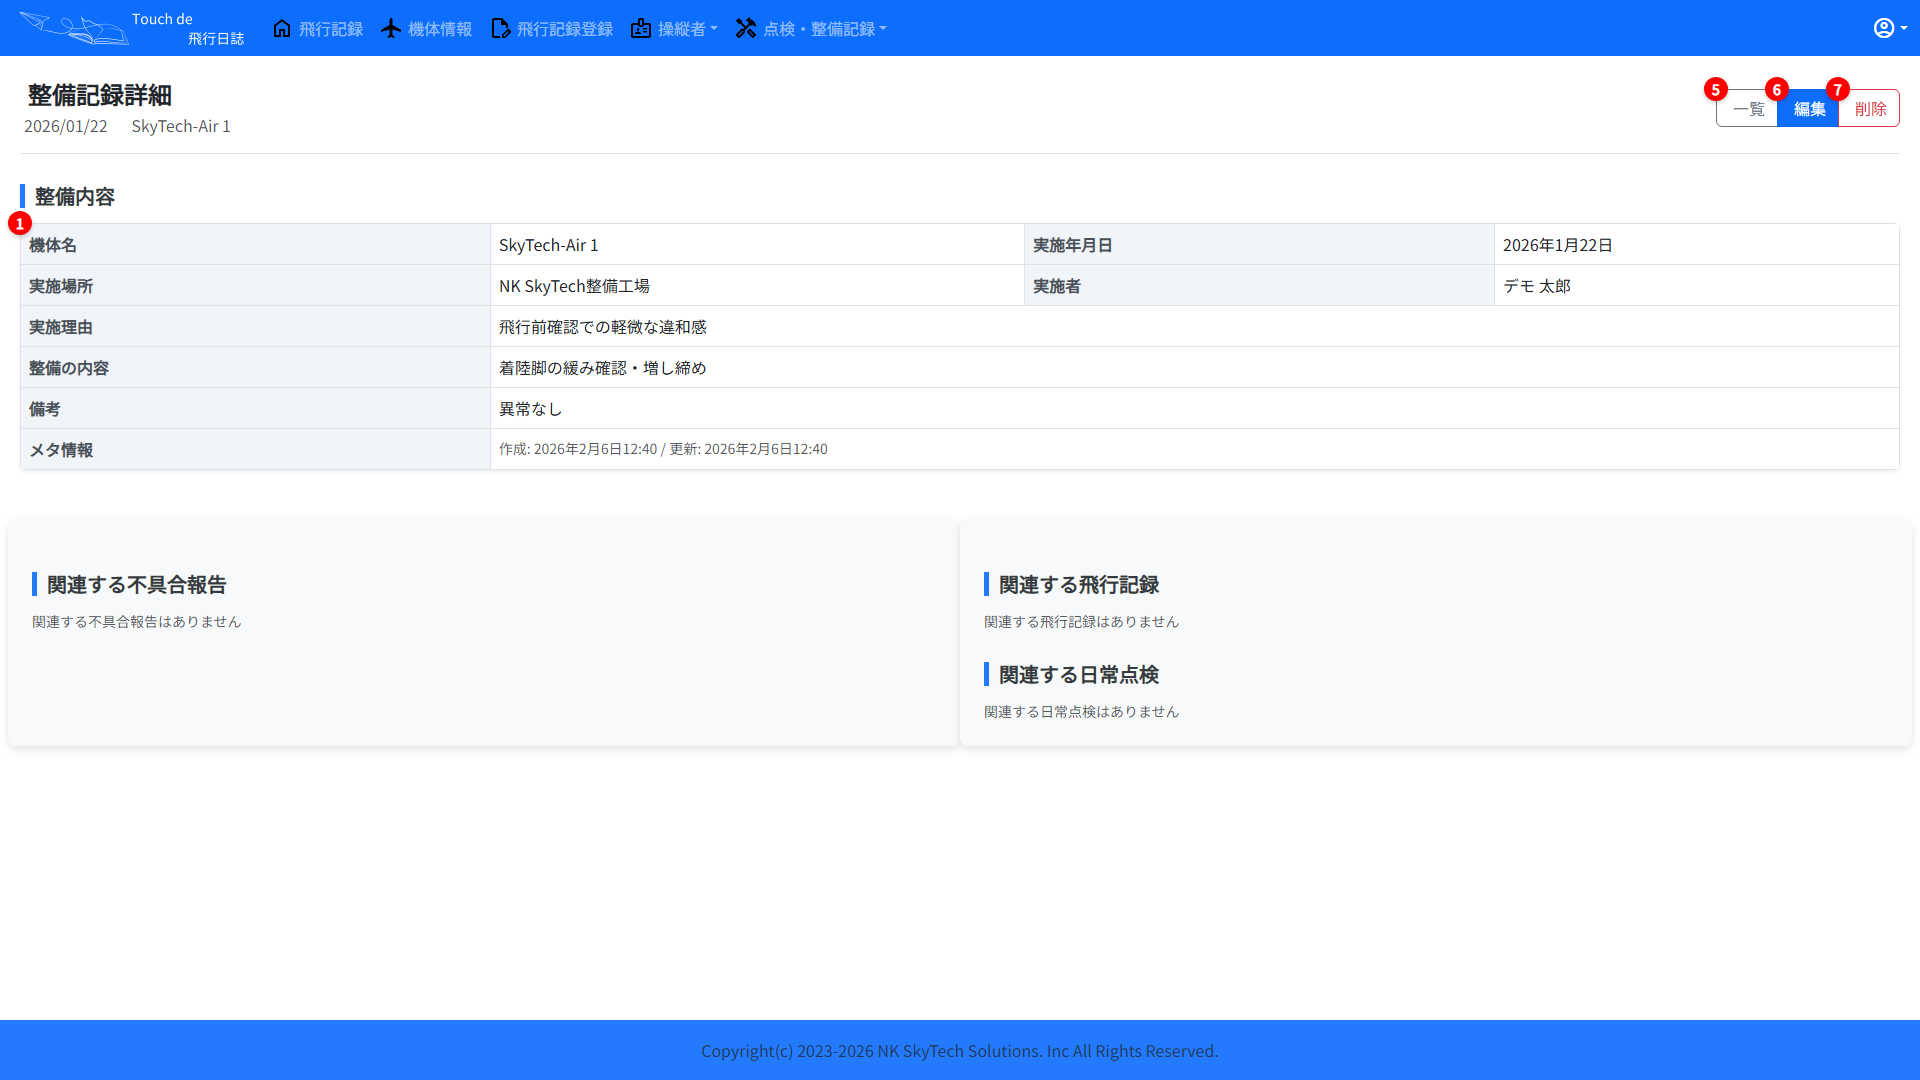
Task: Open the account dropdown caret
Action: click(1903, 28)
